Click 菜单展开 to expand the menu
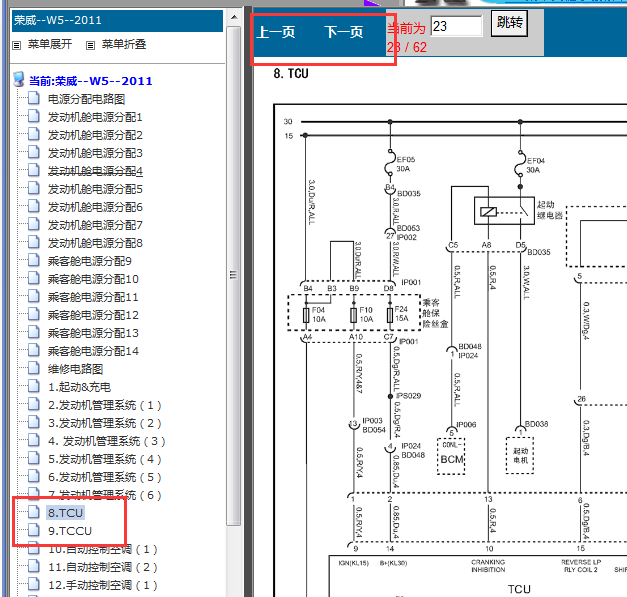The image size is (627, 597). [x=50, y=44]
